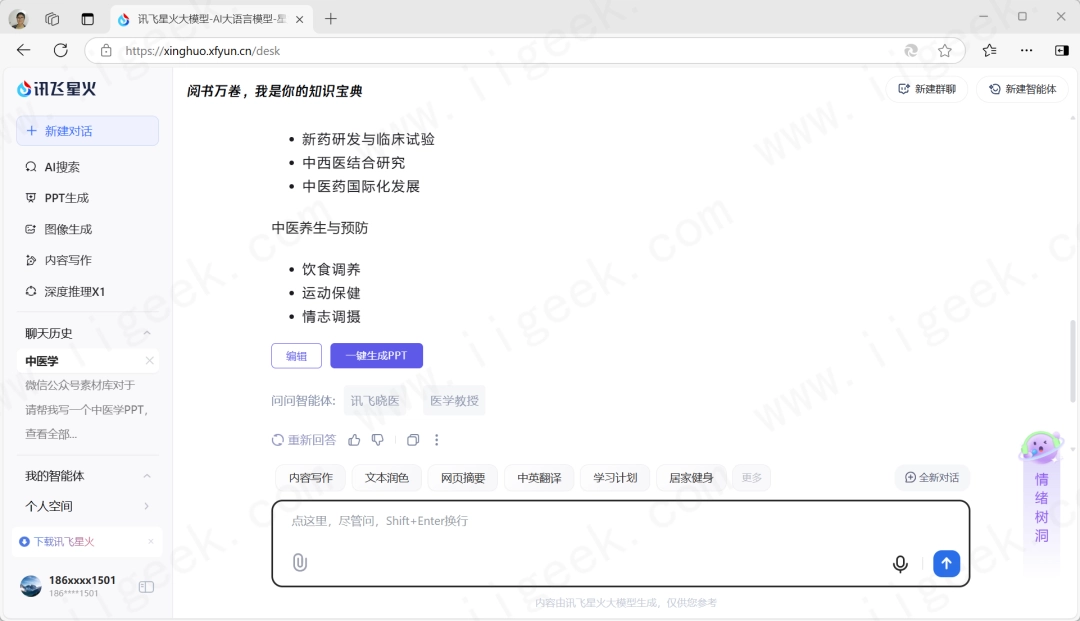Switch to the 中医学 chat history item
The image size is (1080, 621).
click(41, 361)
